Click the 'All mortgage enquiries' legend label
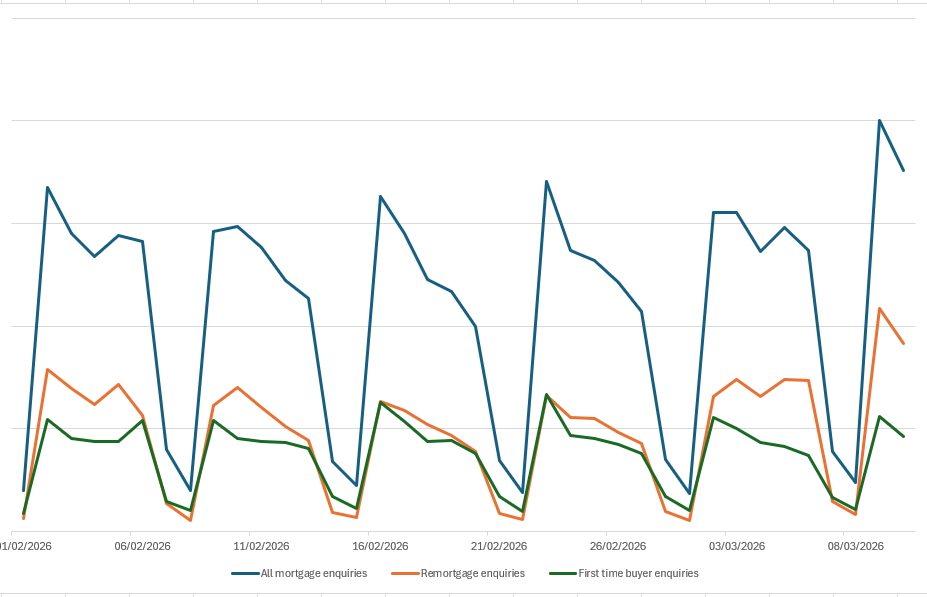The image size is (927, 597). pos(313,574)
